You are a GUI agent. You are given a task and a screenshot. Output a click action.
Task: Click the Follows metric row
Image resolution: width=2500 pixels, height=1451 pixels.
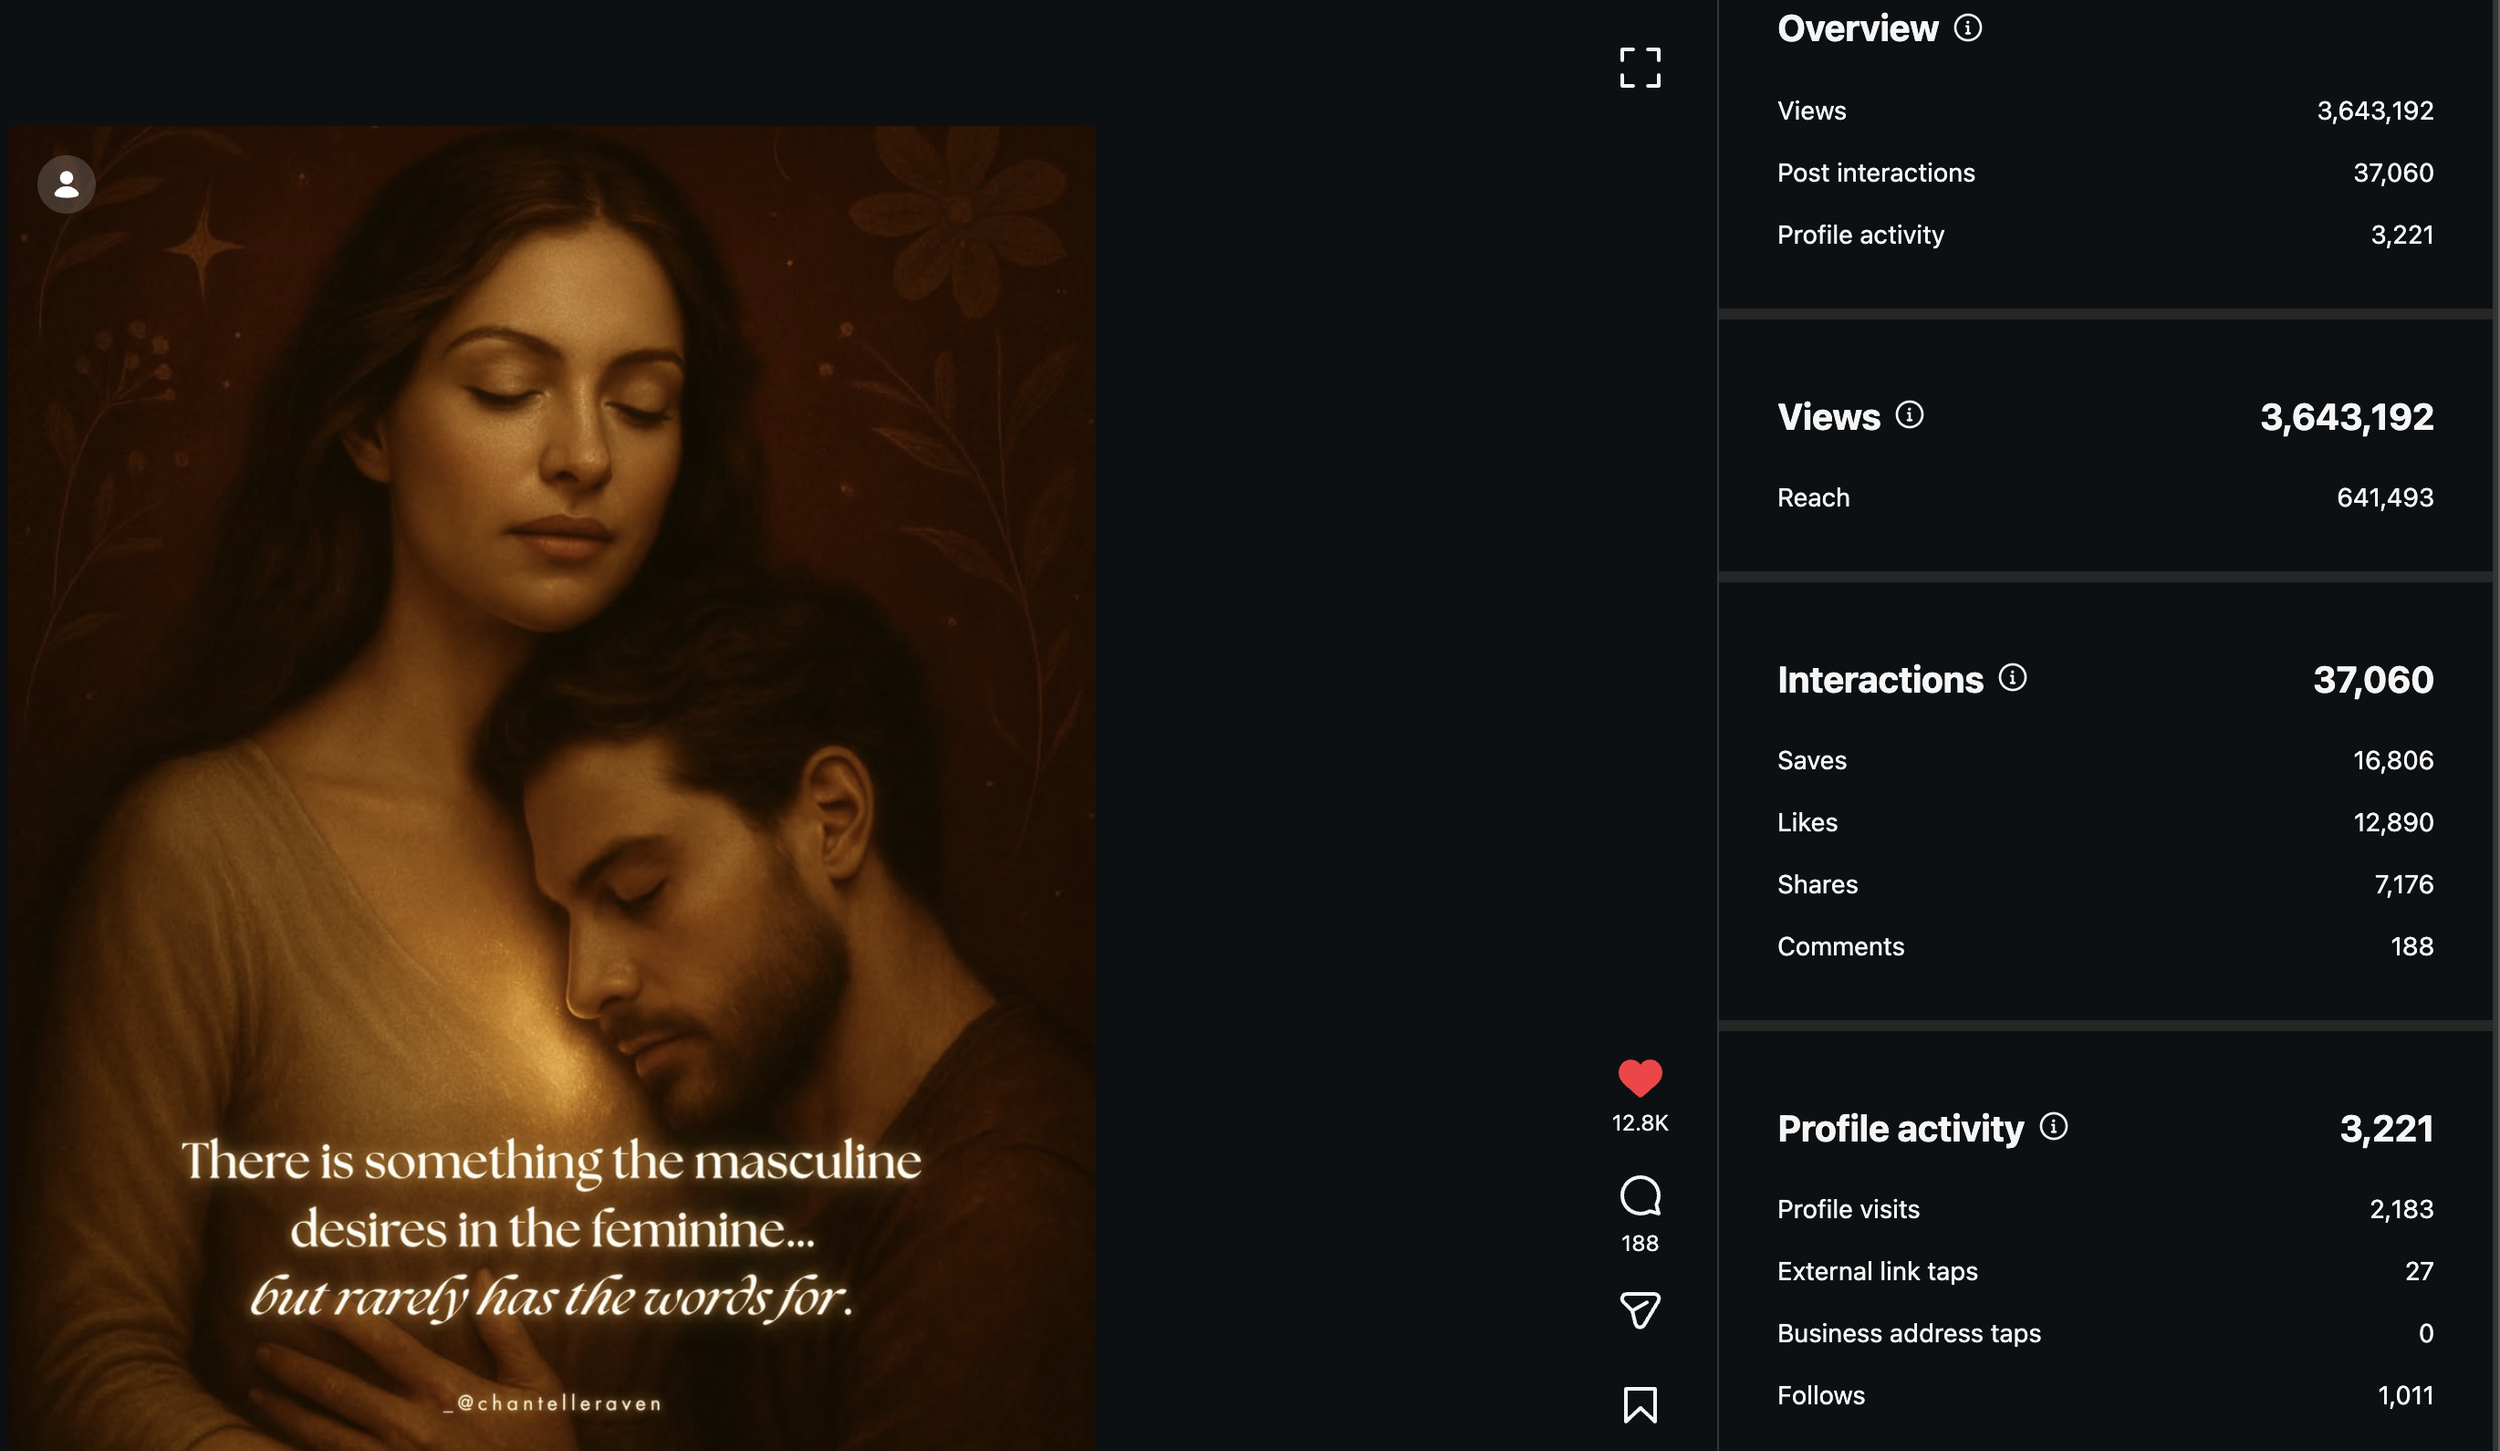click(2104, 1396)
